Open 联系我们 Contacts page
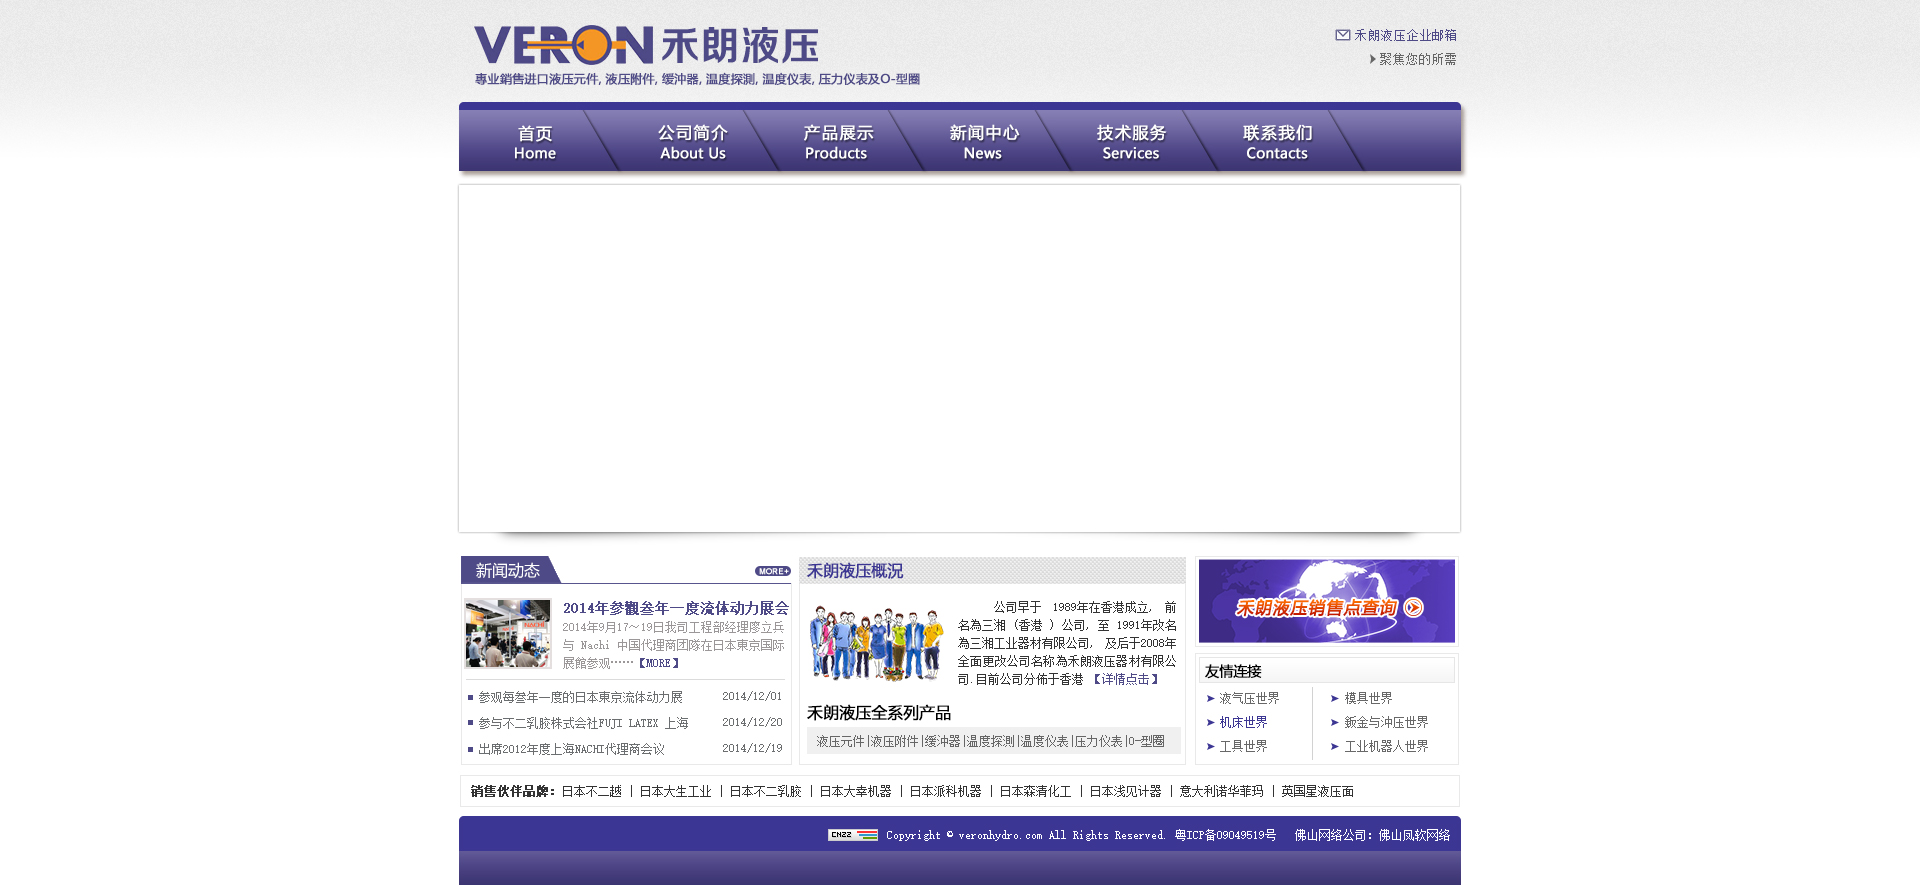 point(1276,142)
